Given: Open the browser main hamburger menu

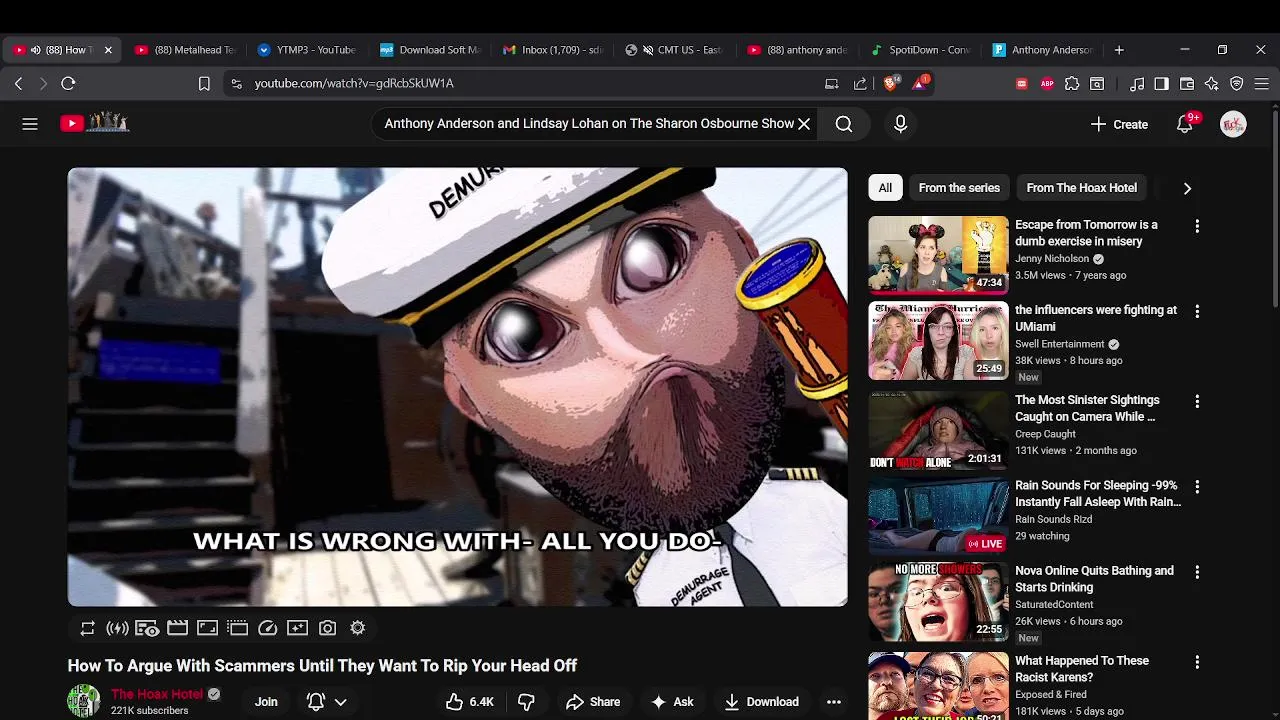Looking at the screenshot, I should [x=1262, y=84].
